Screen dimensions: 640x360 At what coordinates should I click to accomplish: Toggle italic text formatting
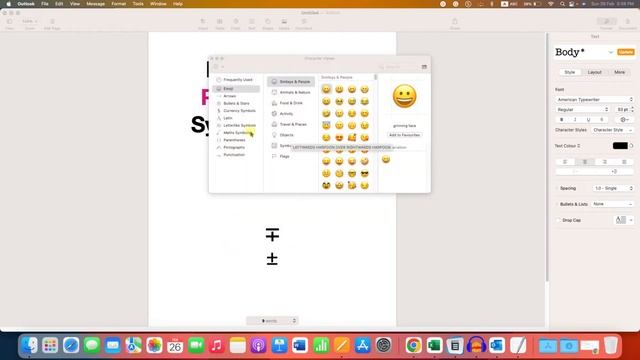575,120
